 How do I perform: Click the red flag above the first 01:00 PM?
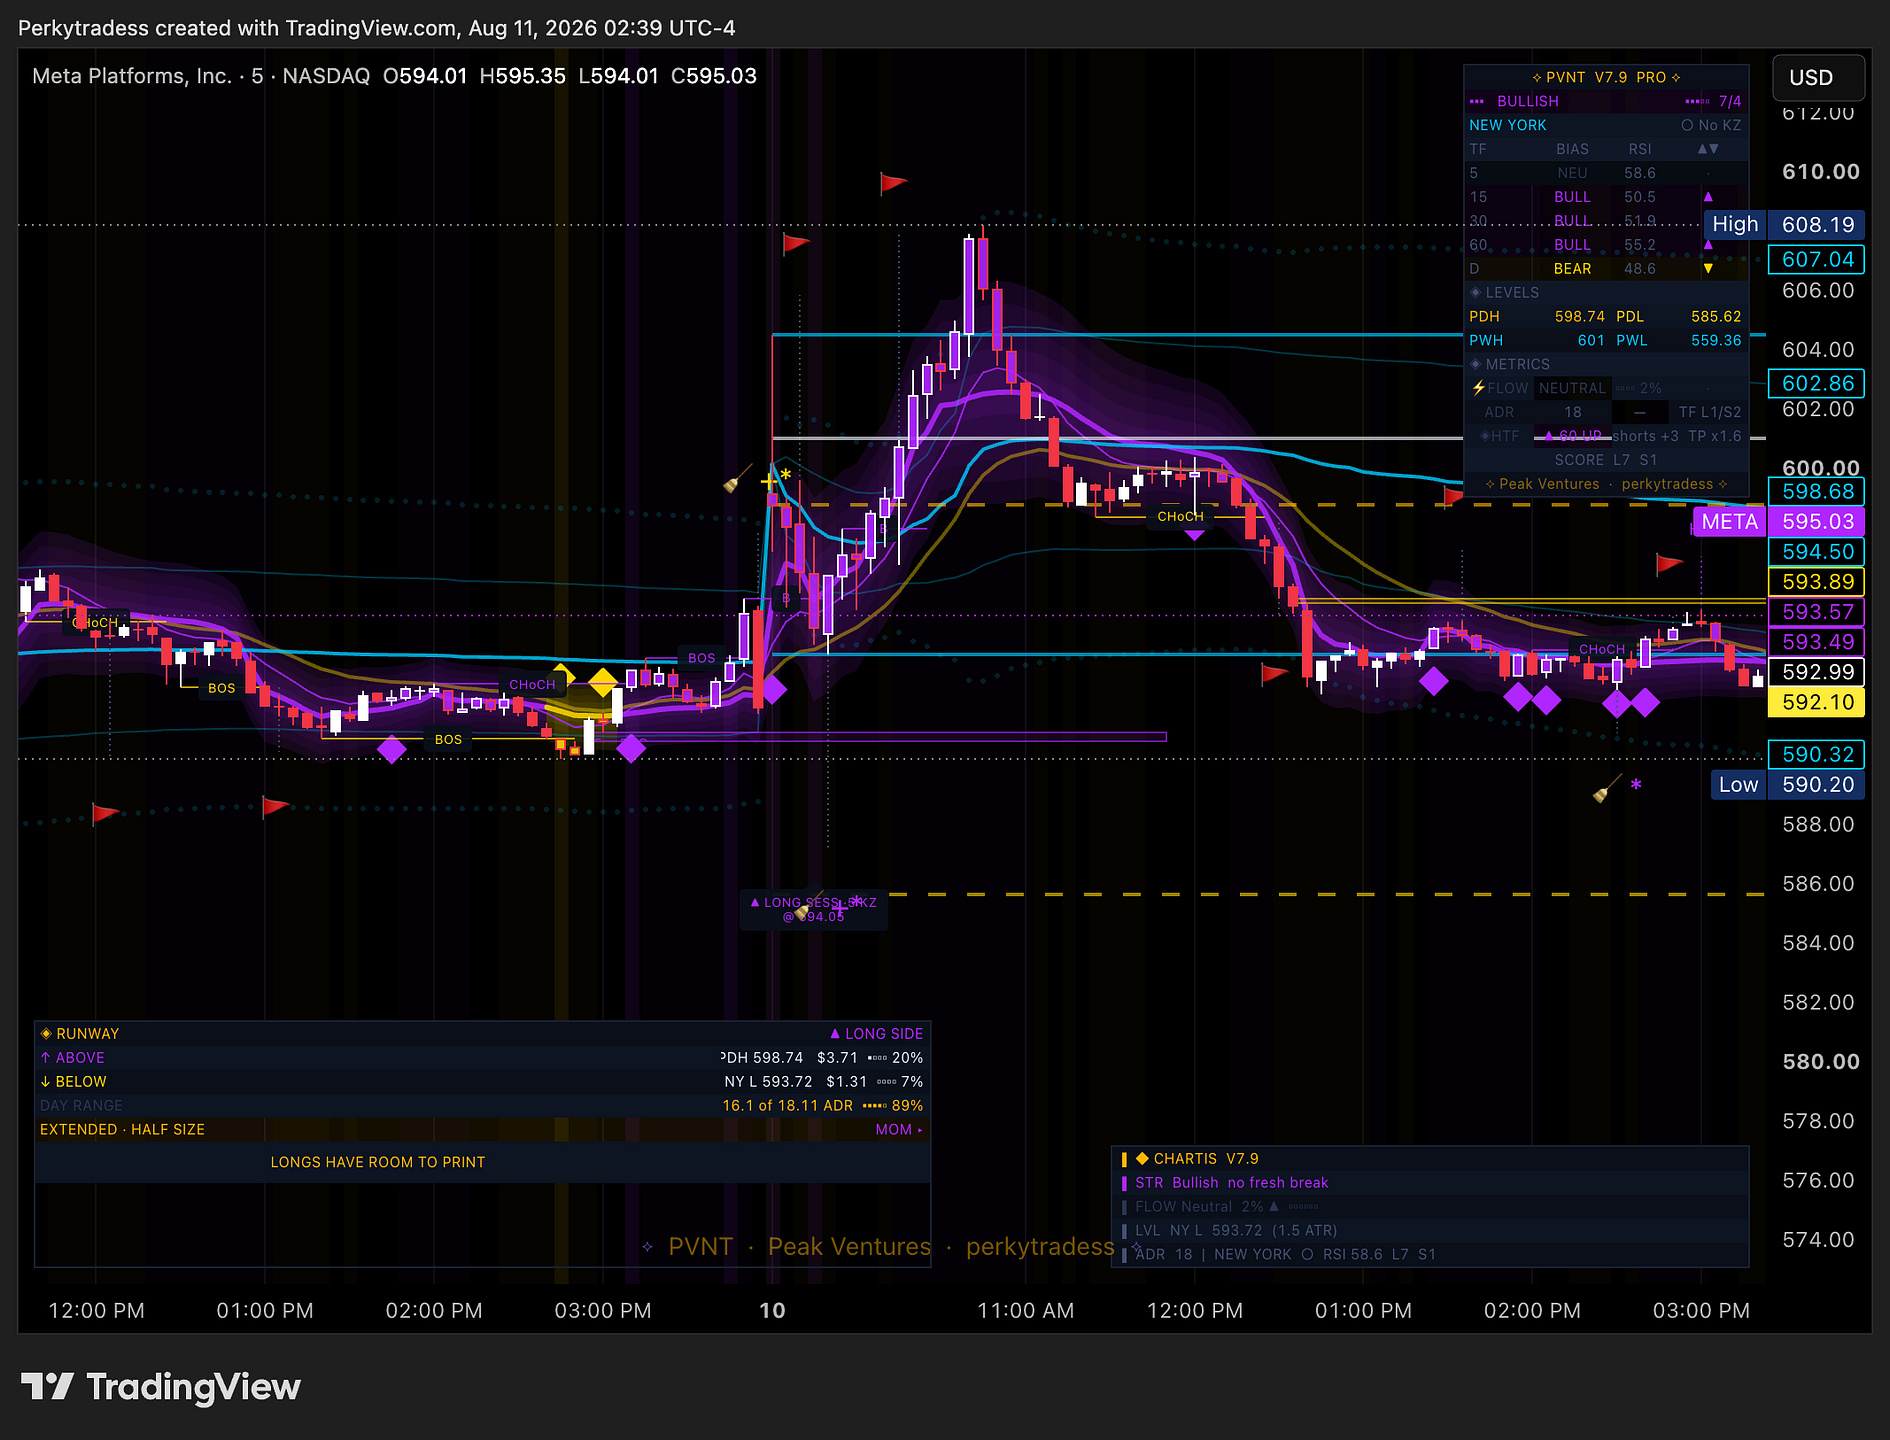[275, 805]
